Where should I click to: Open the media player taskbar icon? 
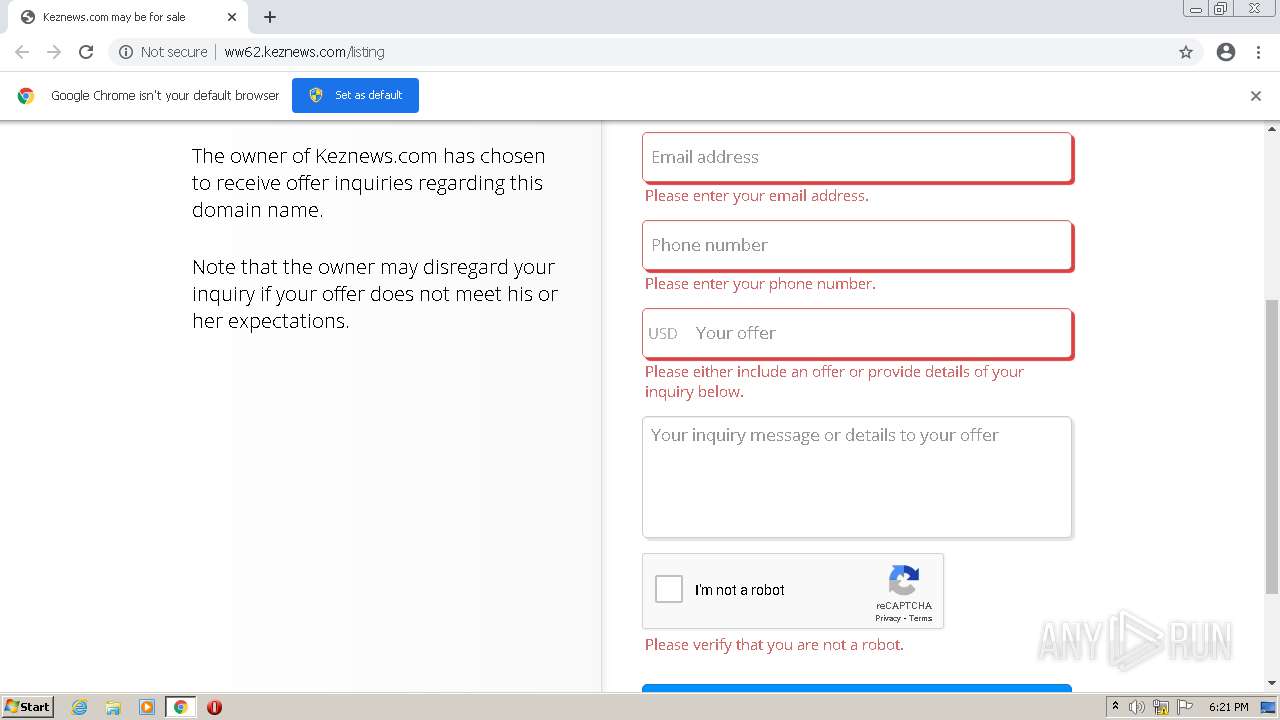(147, 707)
